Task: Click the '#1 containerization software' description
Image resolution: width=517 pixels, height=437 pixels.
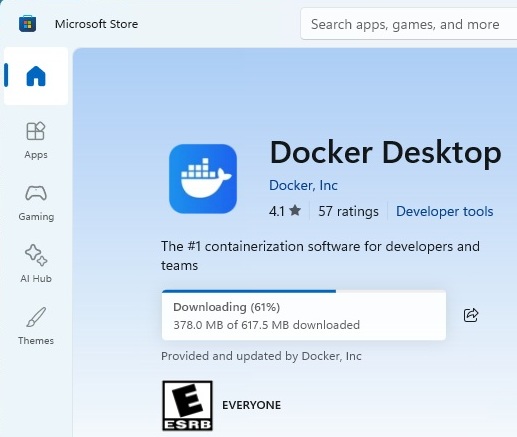Action: pos(320,256)
